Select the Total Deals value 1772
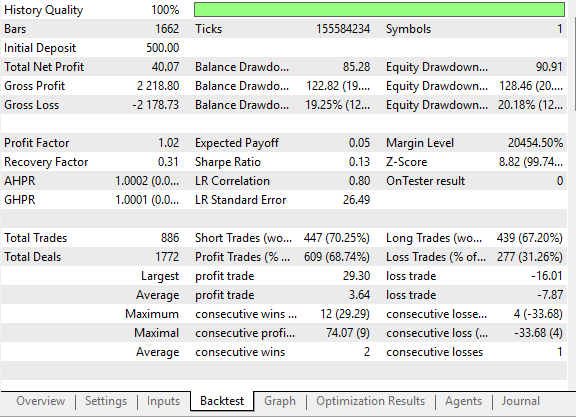The width and height of the screenshot is (576, 417). click(167, 257)
